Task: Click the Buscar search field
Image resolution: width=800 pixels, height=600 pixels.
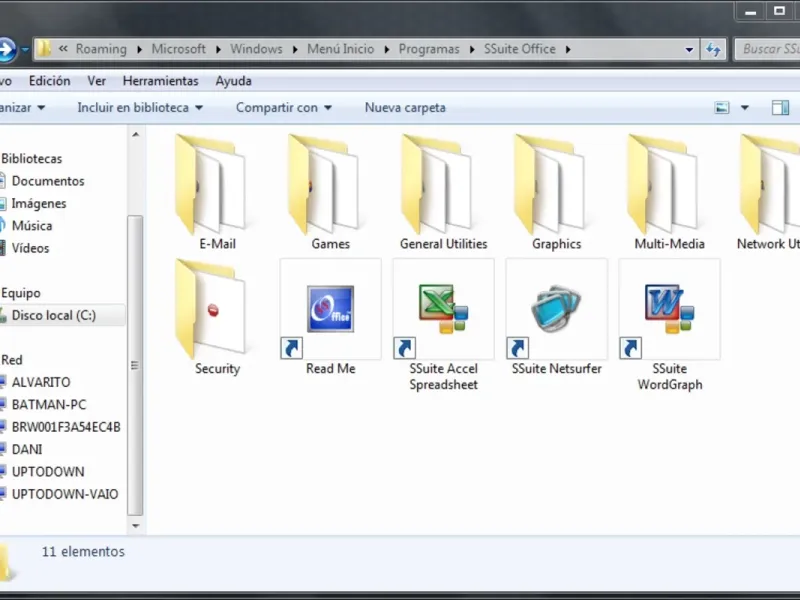Action: click(x=767, y=49)
